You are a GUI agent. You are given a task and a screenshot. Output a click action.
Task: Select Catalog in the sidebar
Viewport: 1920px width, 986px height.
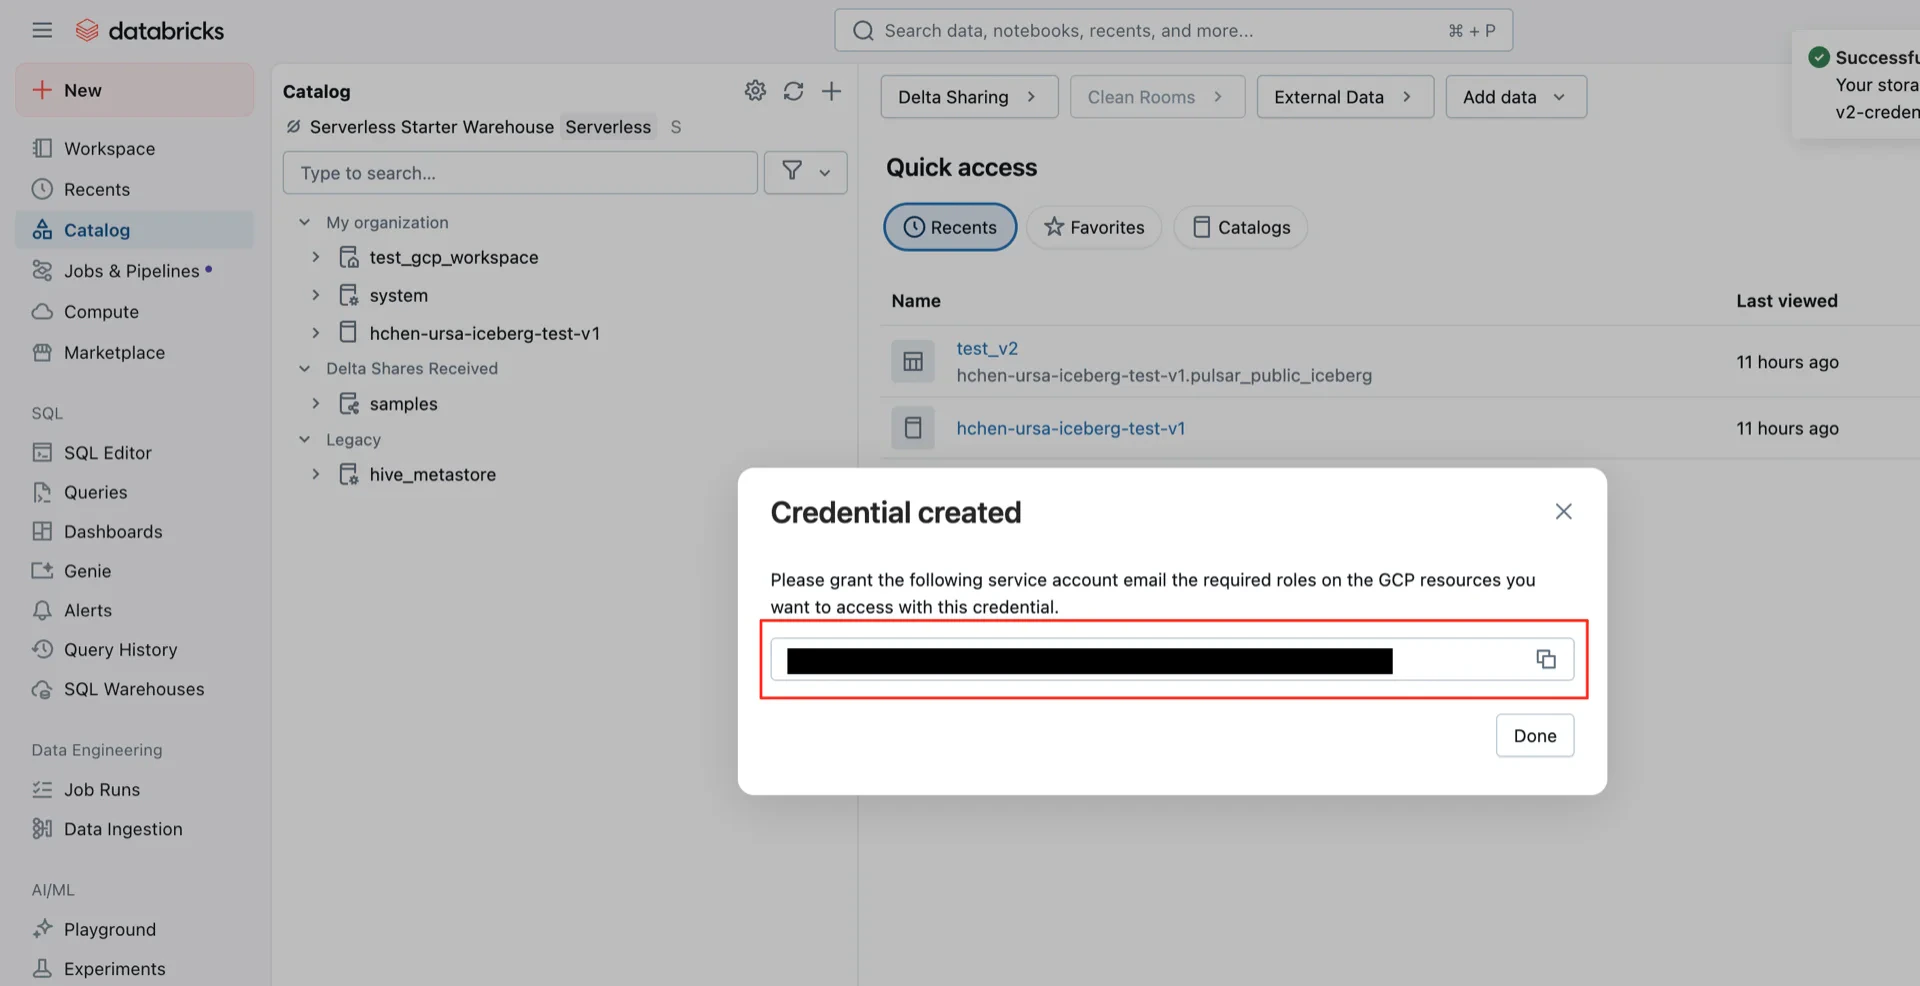coord(135,230)
